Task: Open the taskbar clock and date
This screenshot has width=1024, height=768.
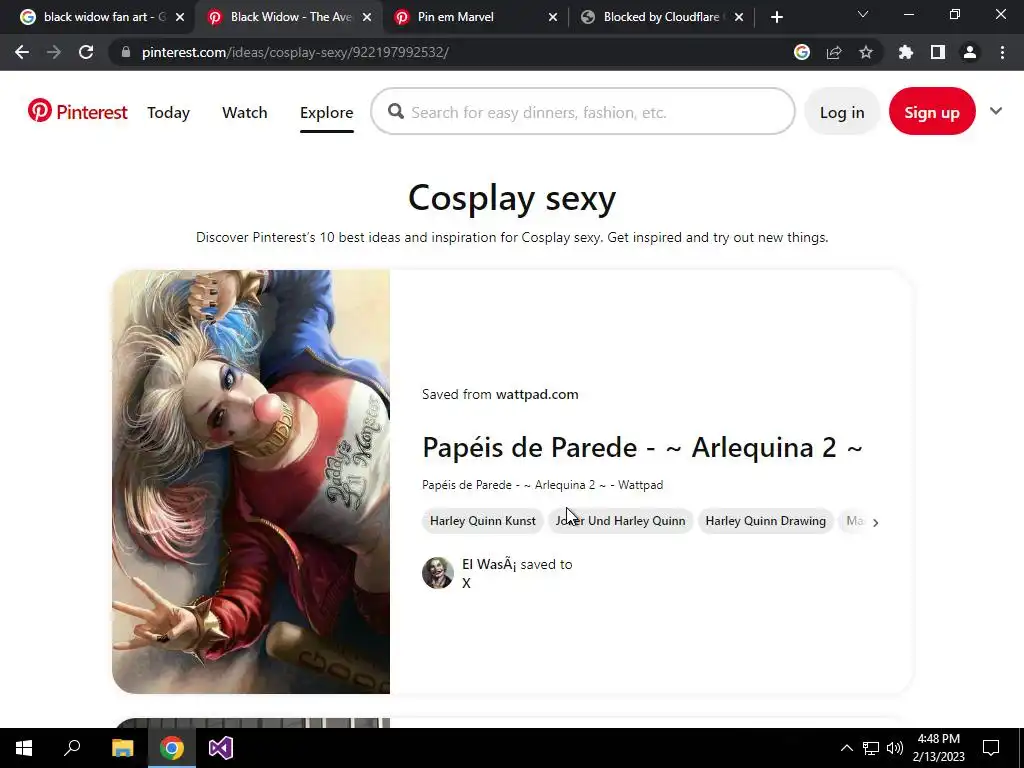Action: 938,748
